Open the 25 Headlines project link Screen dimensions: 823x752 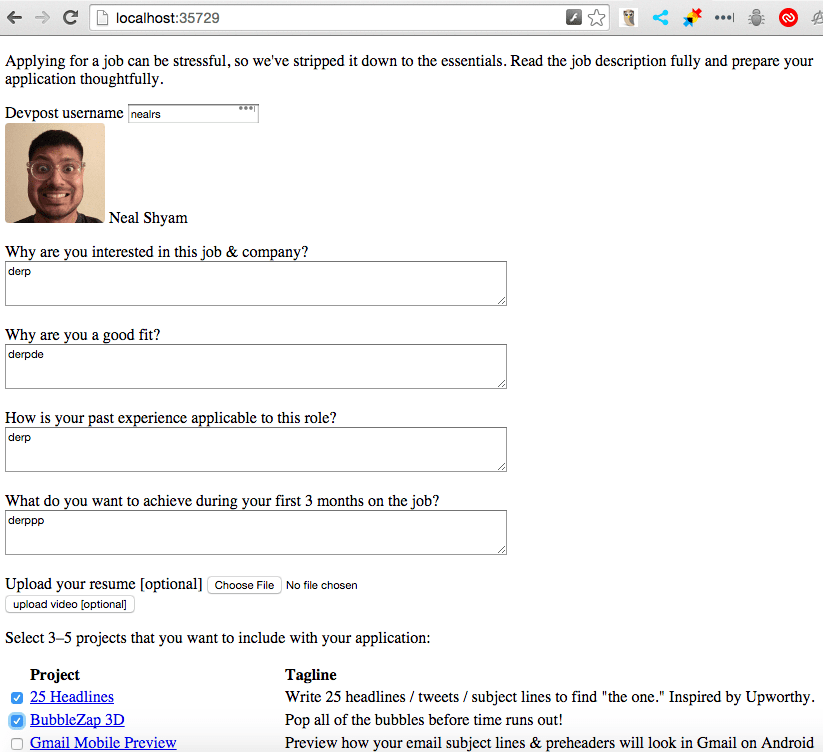(x=72, y=696)
